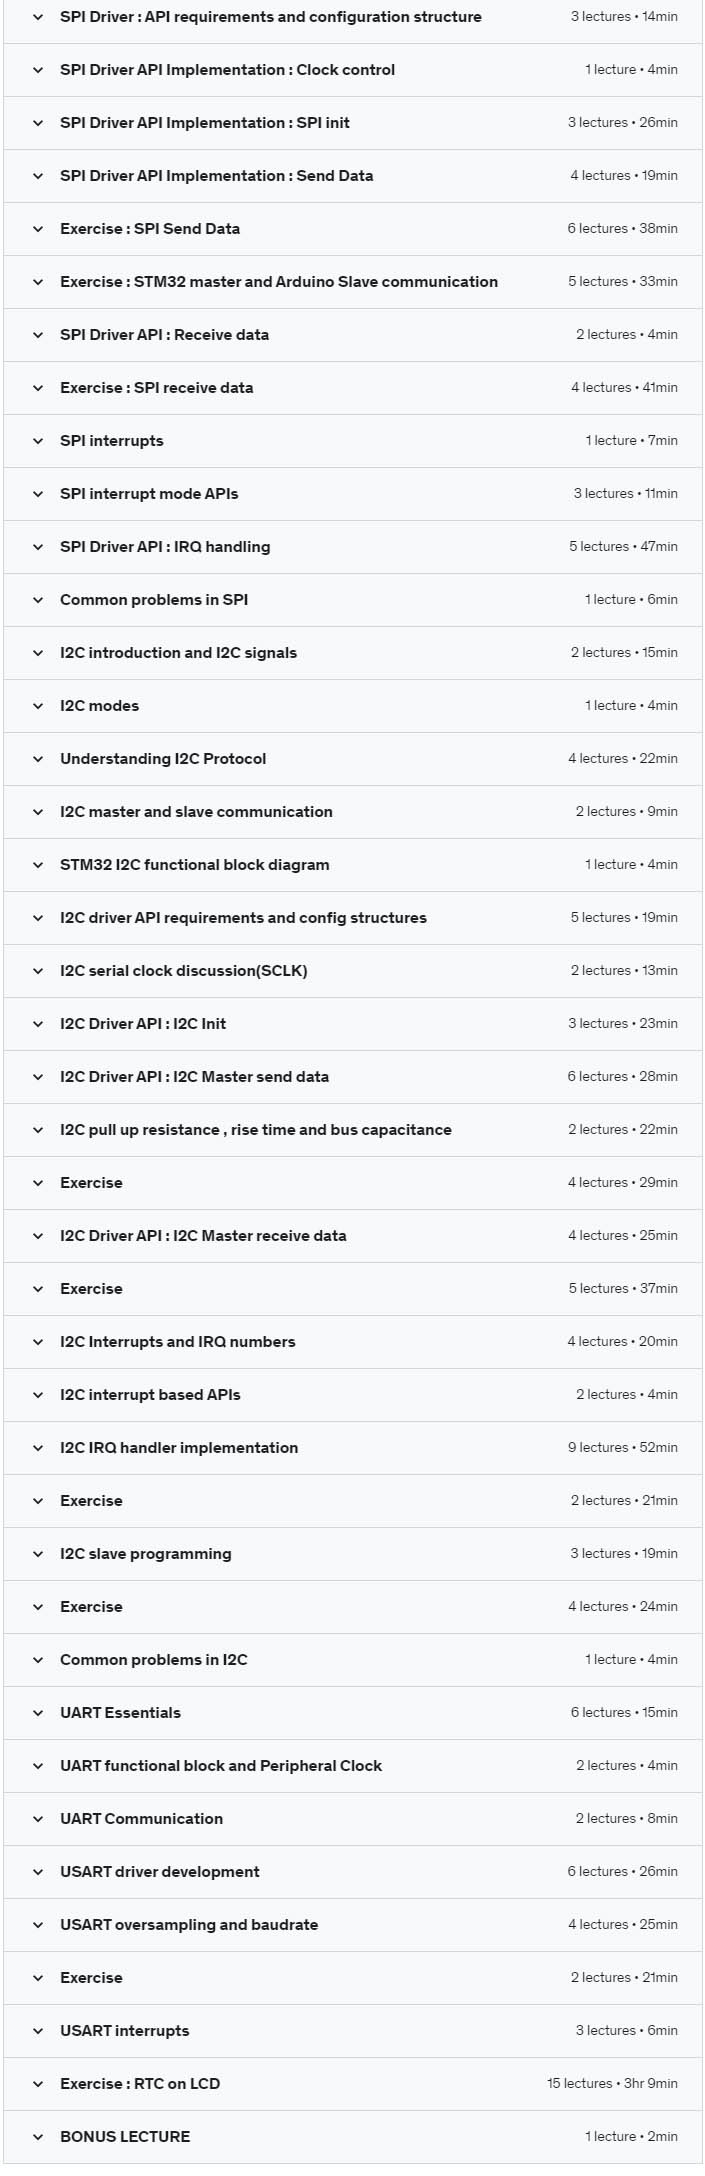Open USART oversampling and baudrate section
Viewport: 705px width, 2176px height.
pyautogui.click(x=353, y=1925)
